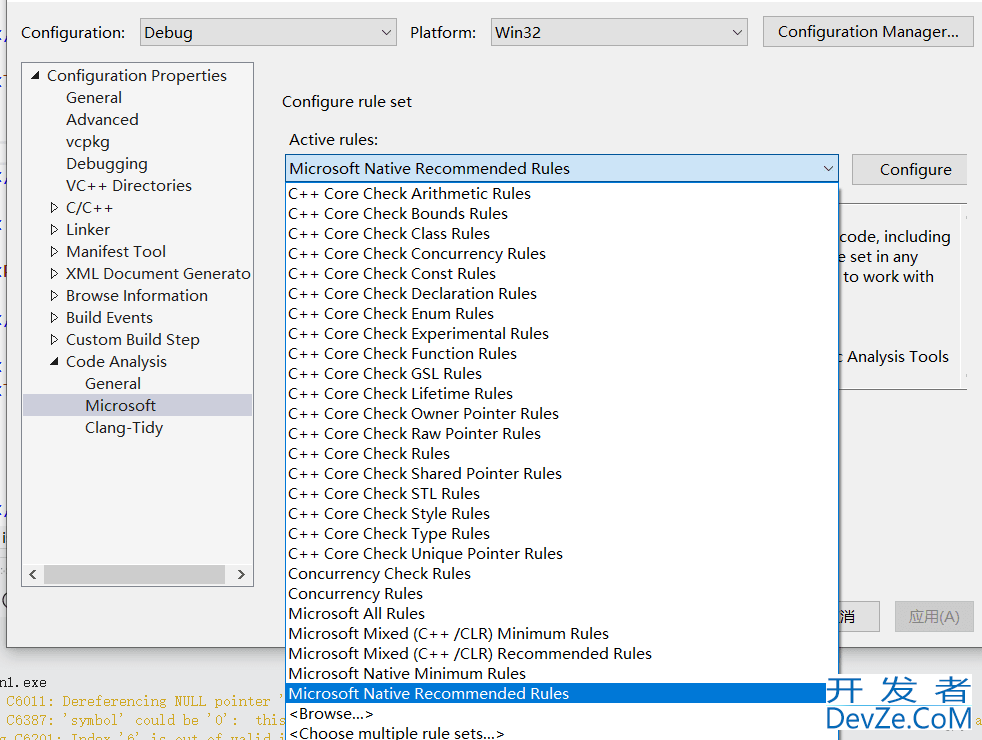The width and height of the screenshot is (982, 740).
Task: Choose C++ Core Check GSL Rules
Action: click(561, 374)
